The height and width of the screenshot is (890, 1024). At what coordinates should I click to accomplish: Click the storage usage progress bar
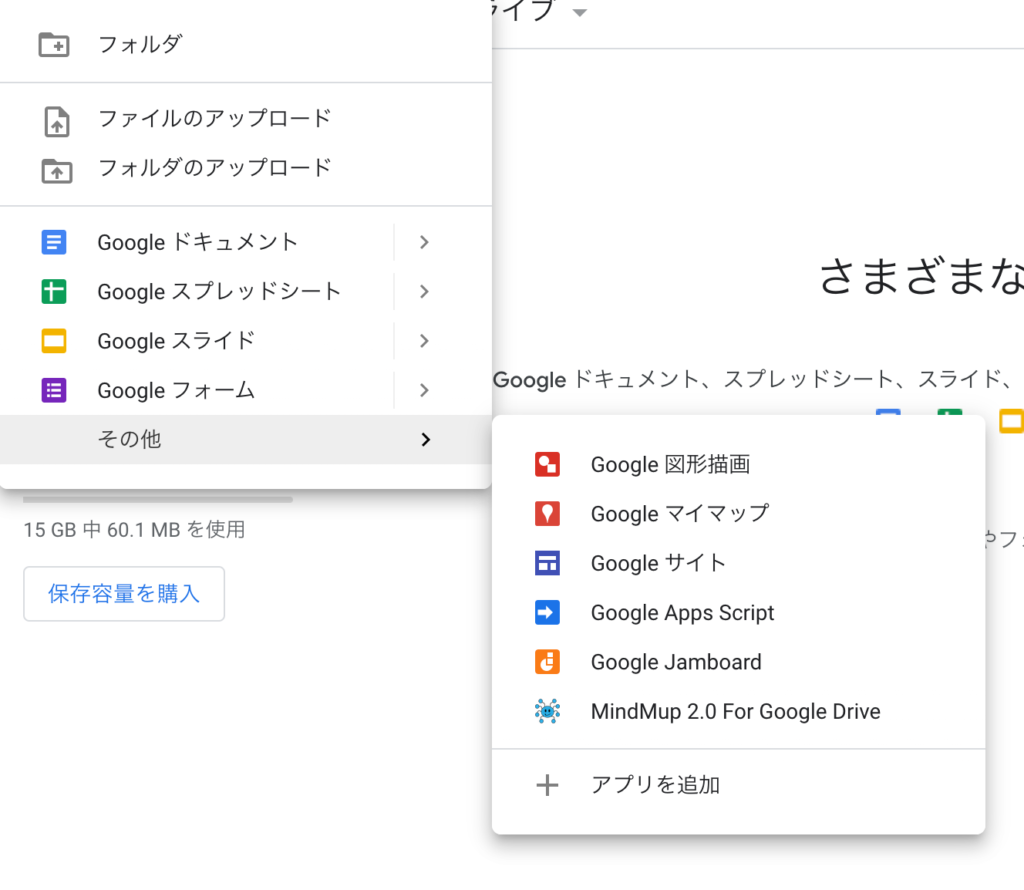click(157, 500)
